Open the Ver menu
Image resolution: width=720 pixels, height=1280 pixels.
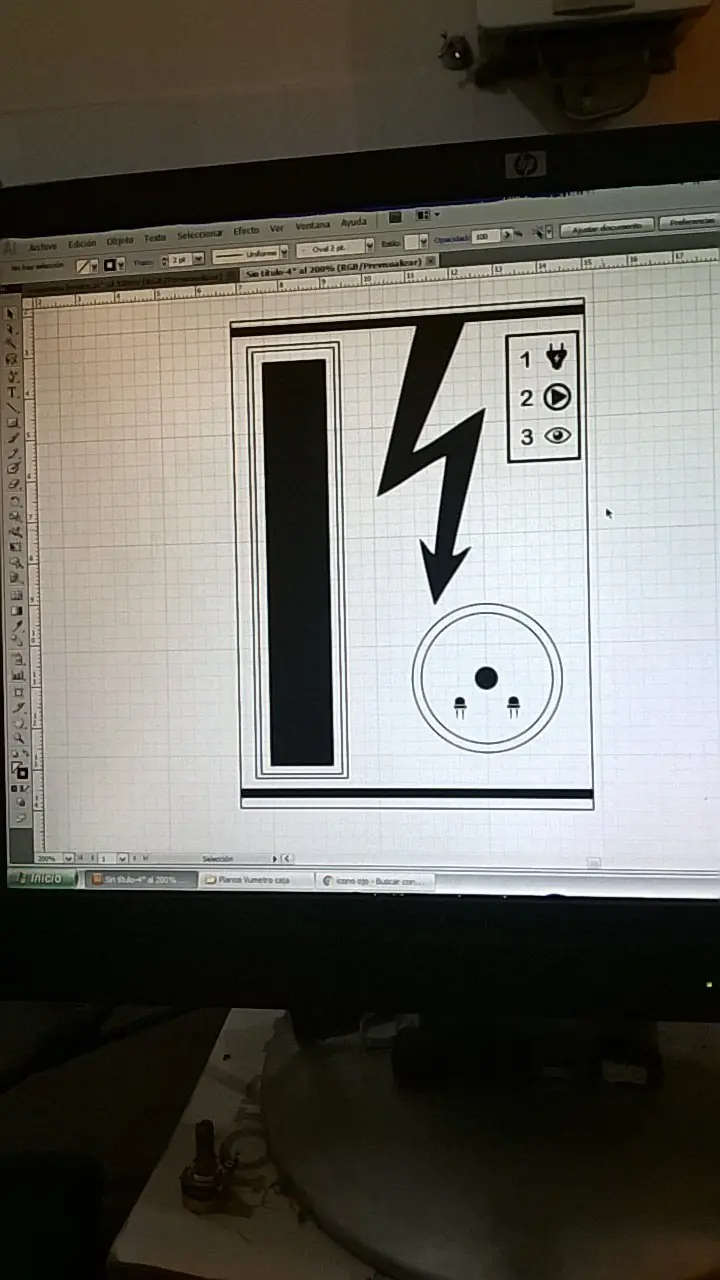click(x=277, y=229)
